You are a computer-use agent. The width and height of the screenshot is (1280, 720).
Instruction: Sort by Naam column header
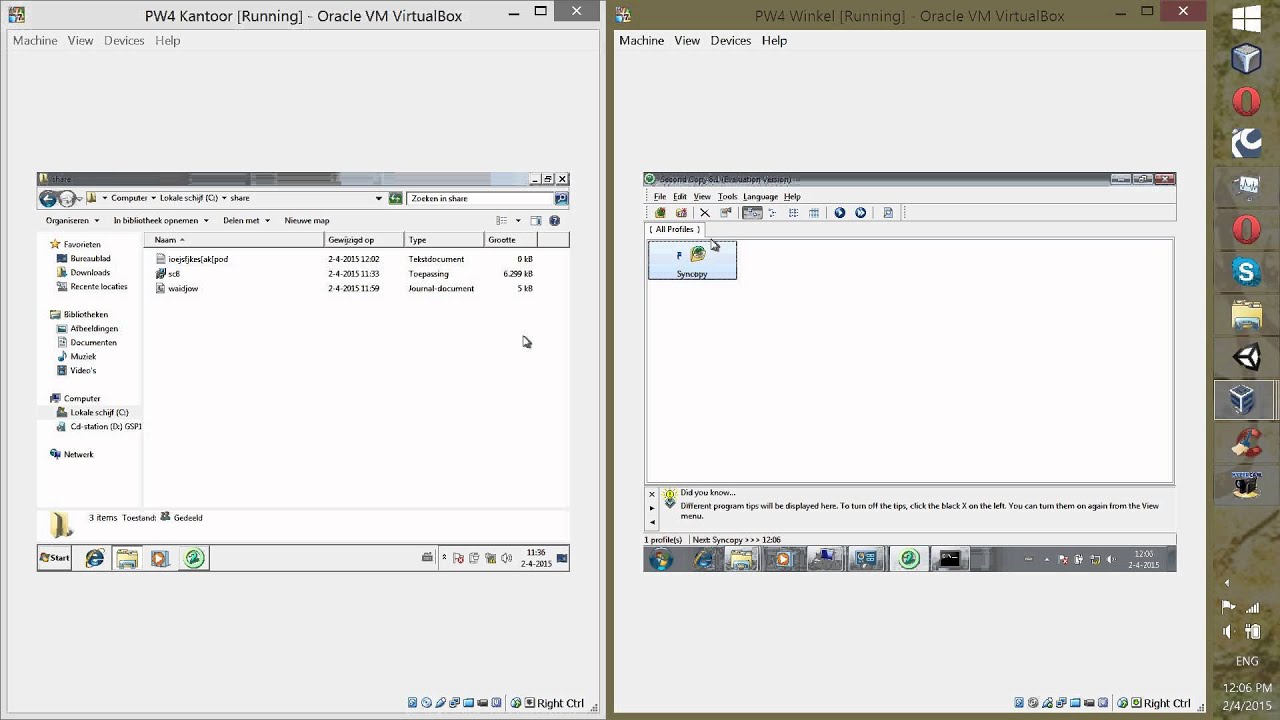coord(235,240)
